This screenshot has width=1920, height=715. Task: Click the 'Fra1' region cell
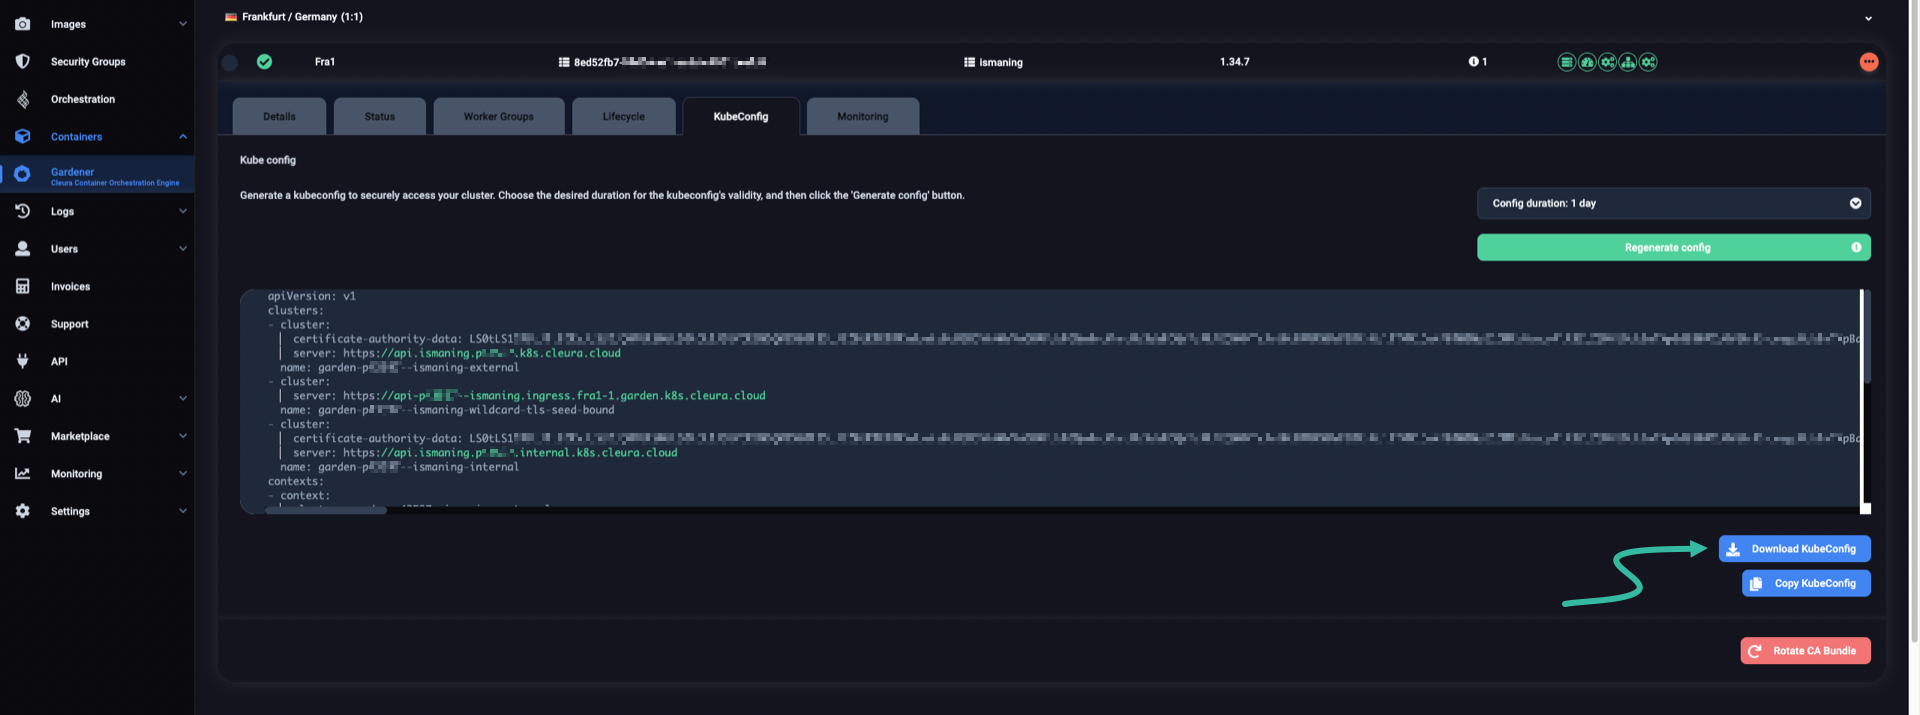[325, 62]
